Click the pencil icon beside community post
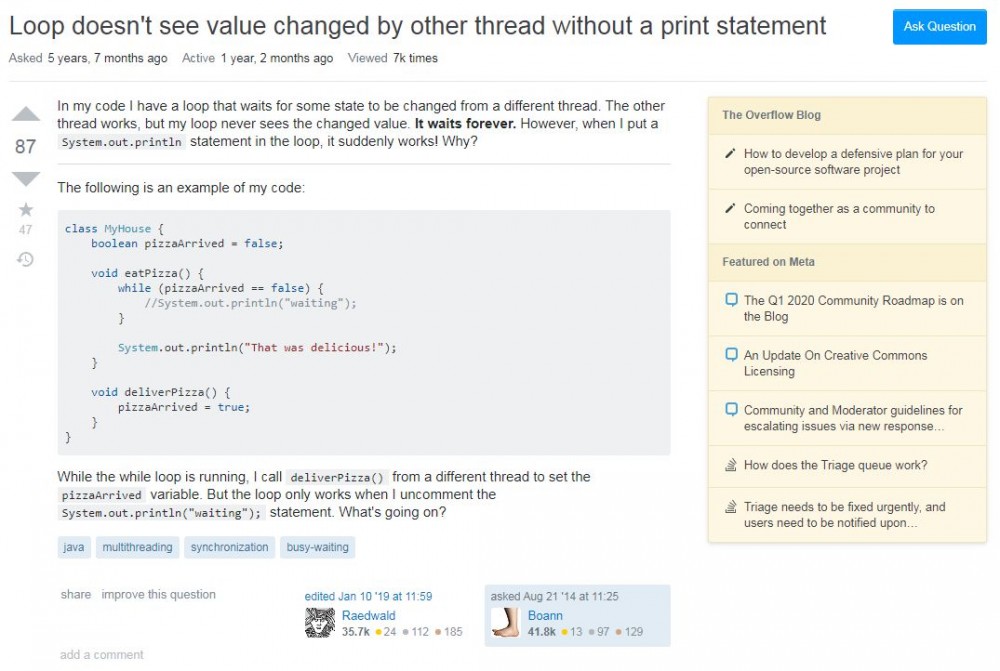 pyautogui.click(x=731, y=209)
